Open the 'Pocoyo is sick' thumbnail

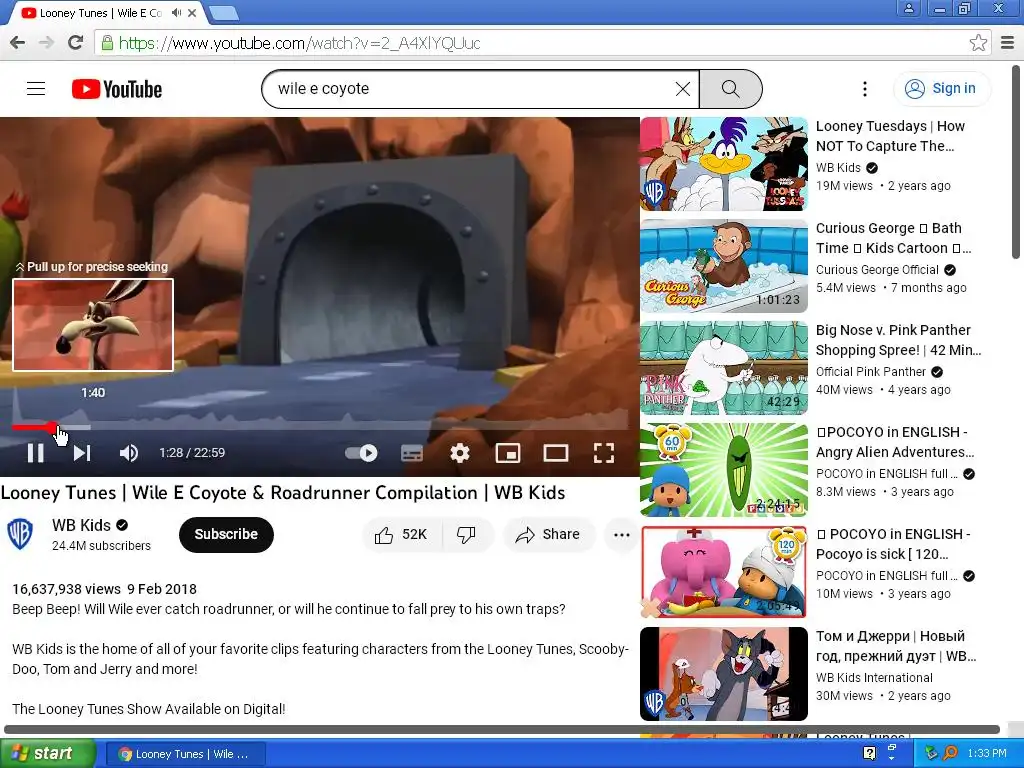coord(724,571)
